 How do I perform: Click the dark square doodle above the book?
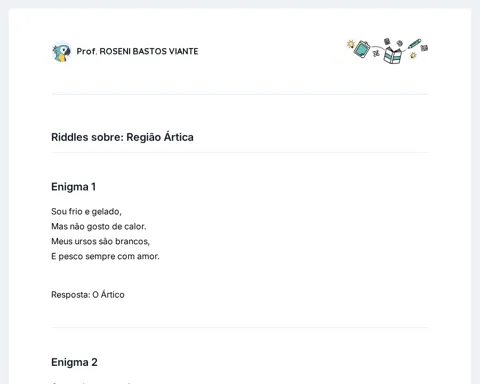(x=387, y=41)
